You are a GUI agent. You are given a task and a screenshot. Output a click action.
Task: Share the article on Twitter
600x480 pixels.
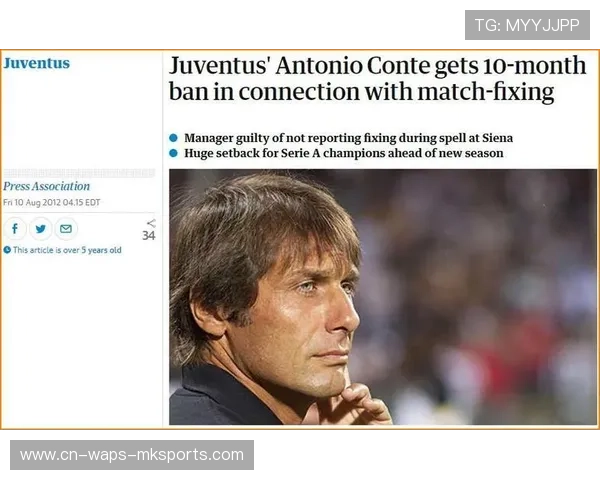tap(41, 229)
